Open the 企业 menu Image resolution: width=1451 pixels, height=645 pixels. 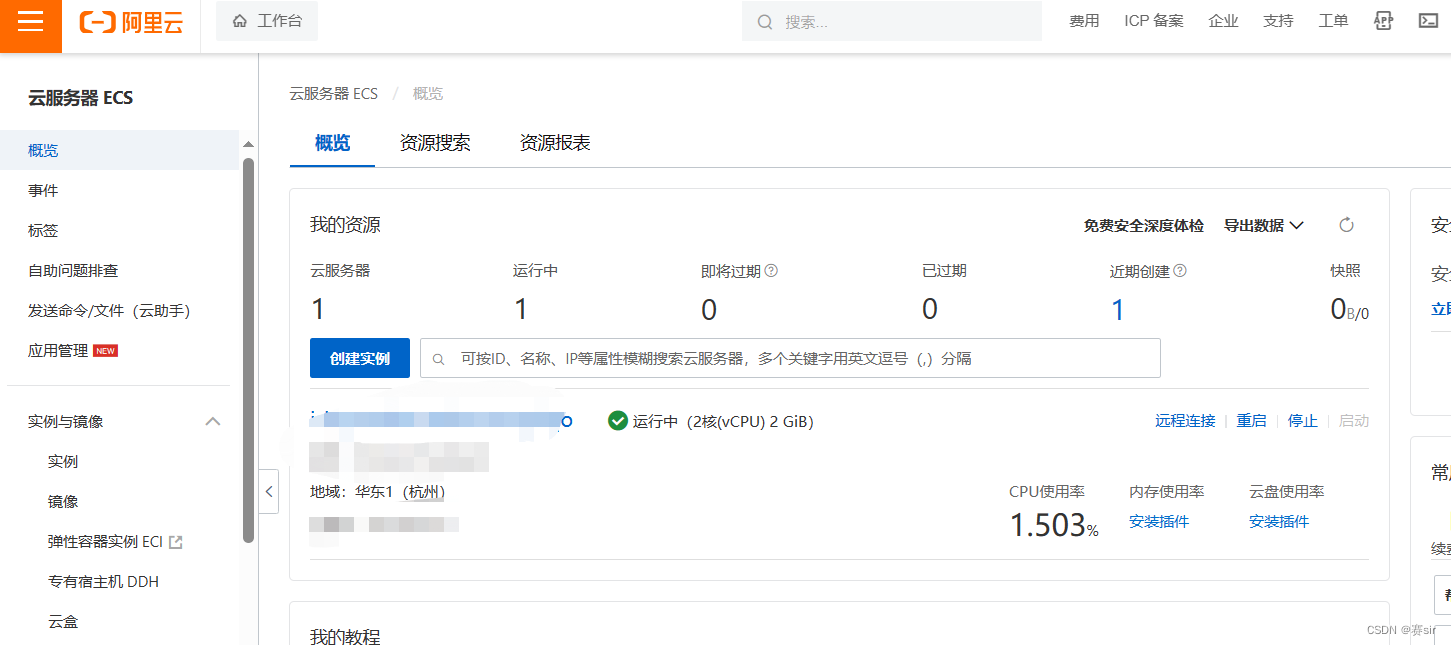click(x=1223, y=21)
